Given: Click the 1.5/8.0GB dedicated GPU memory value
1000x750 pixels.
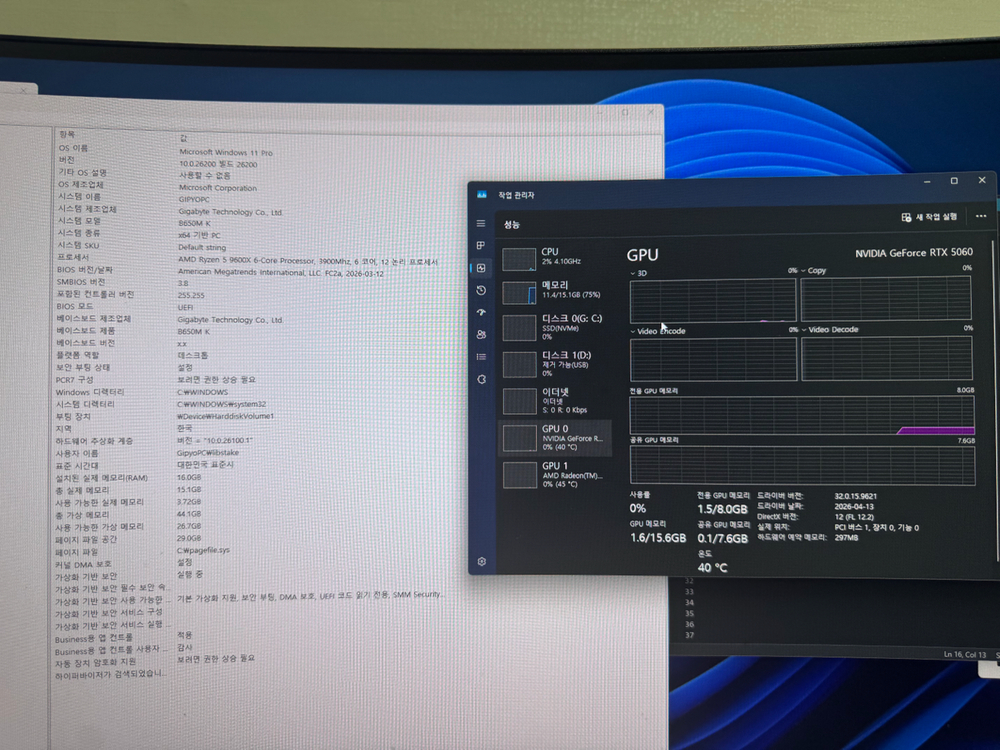Looking at the screenshot, I should pos(722,509).
